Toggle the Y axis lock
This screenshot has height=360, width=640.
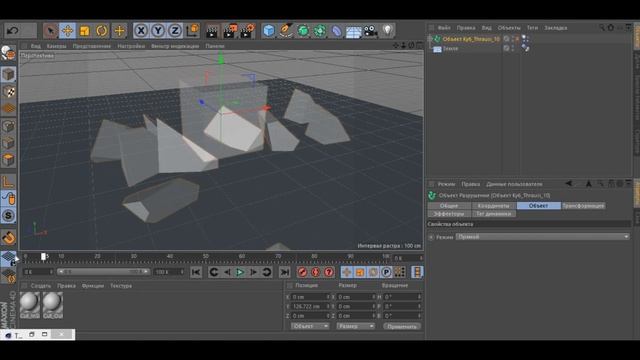click(158, 31)
